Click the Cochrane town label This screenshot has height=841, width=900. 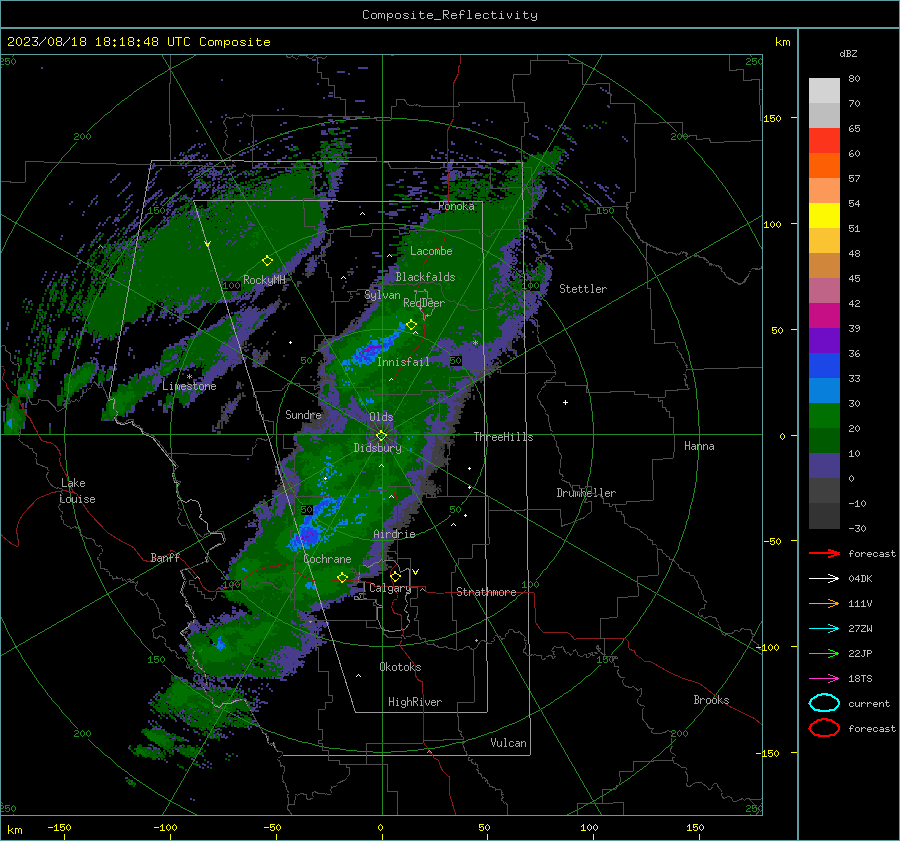pos(327,559)
